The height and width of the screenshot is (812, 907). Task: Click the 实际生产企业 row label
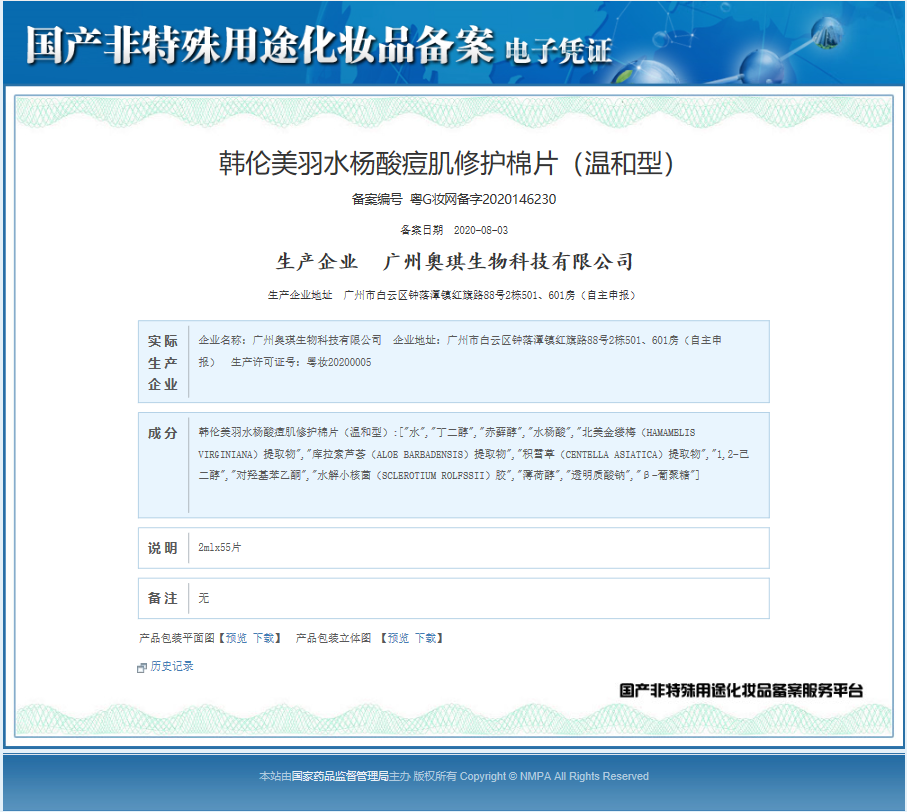[x=163, y=362]
